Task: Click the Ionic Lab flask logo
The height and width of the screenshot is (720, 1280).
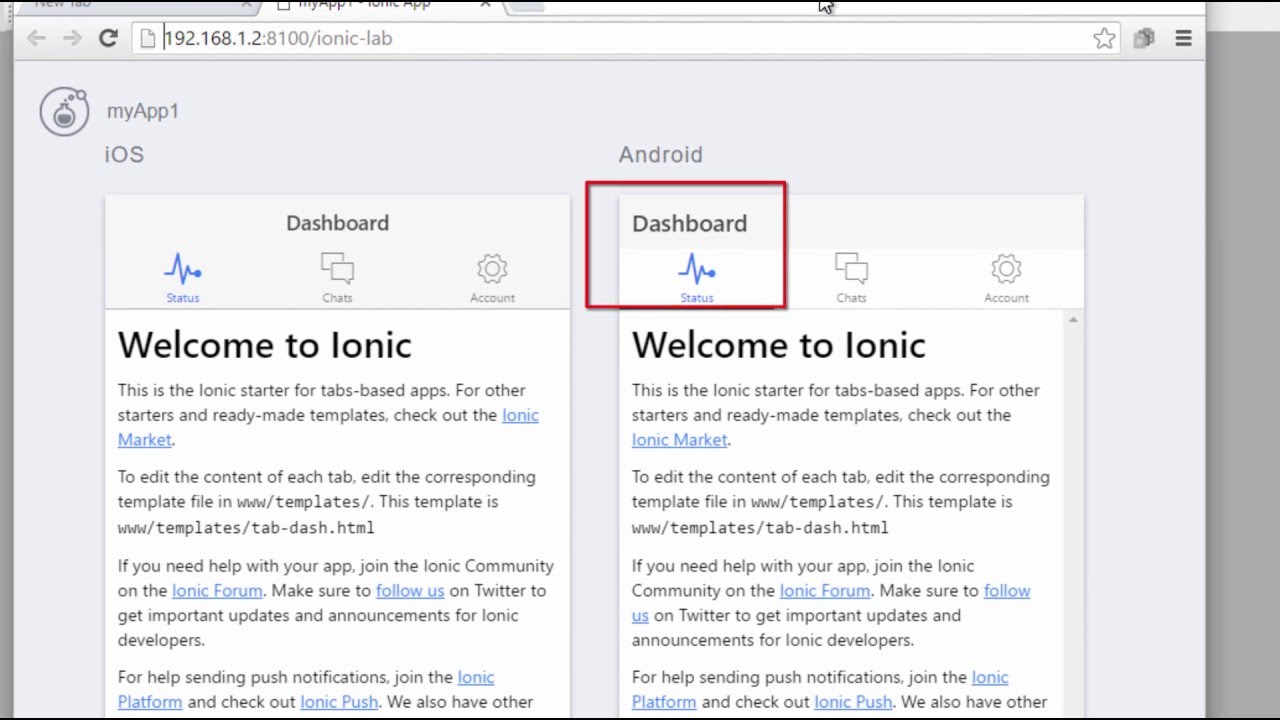Action: [64, 111]
